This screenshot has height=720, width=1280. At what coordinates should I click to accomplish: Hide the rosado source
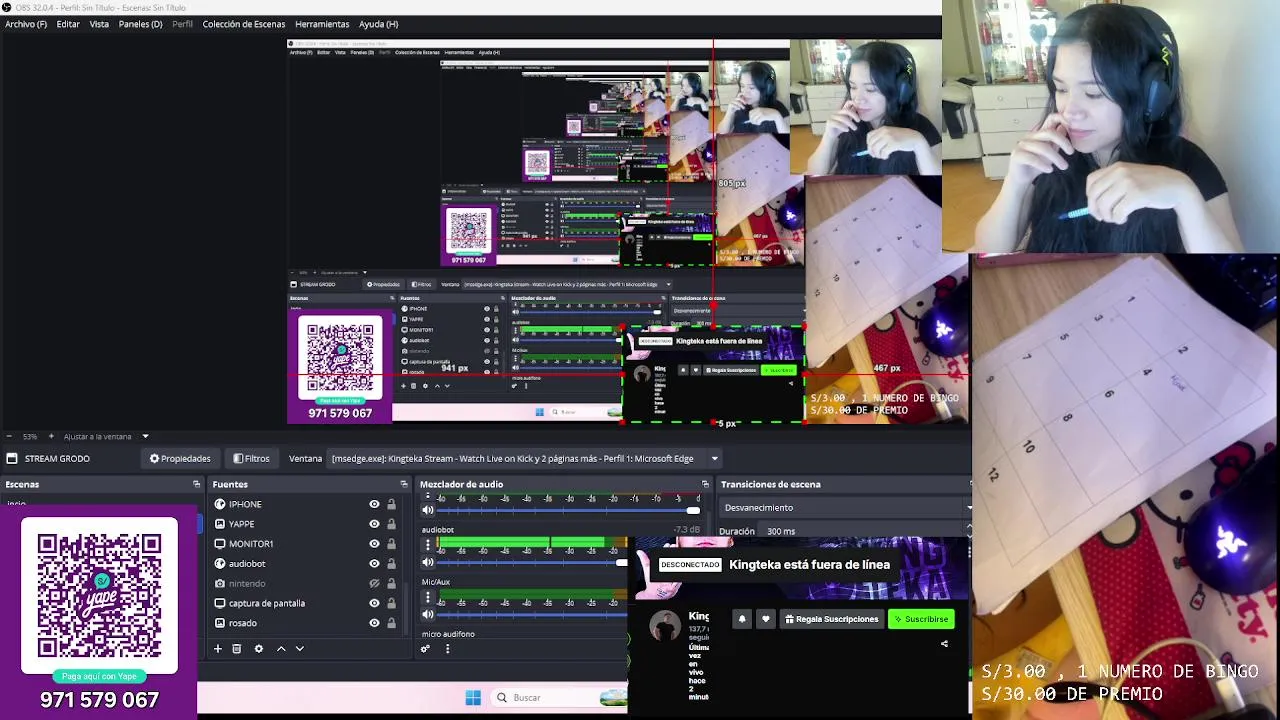tap(374, 623)
